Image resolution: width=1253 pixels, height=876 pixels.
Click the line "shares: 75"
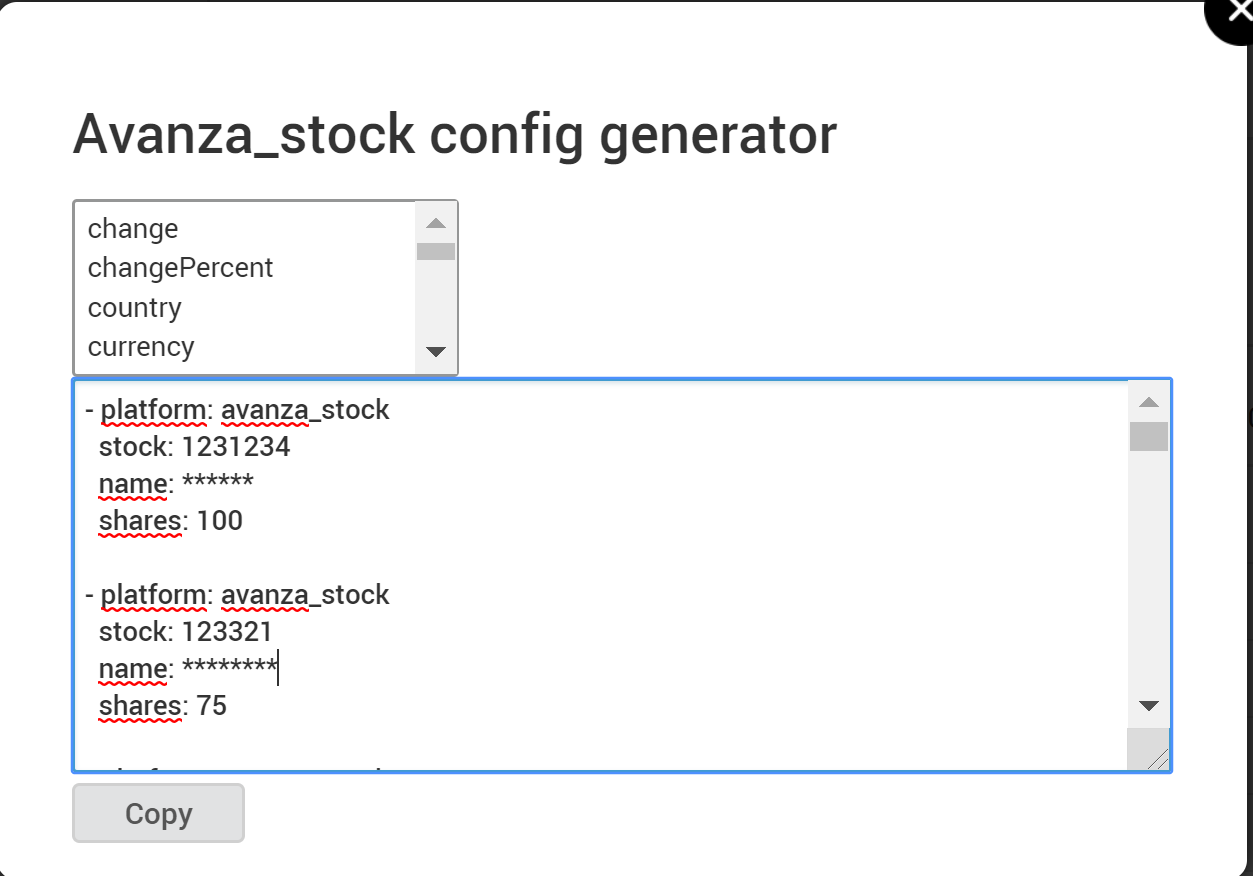[163, 705]
